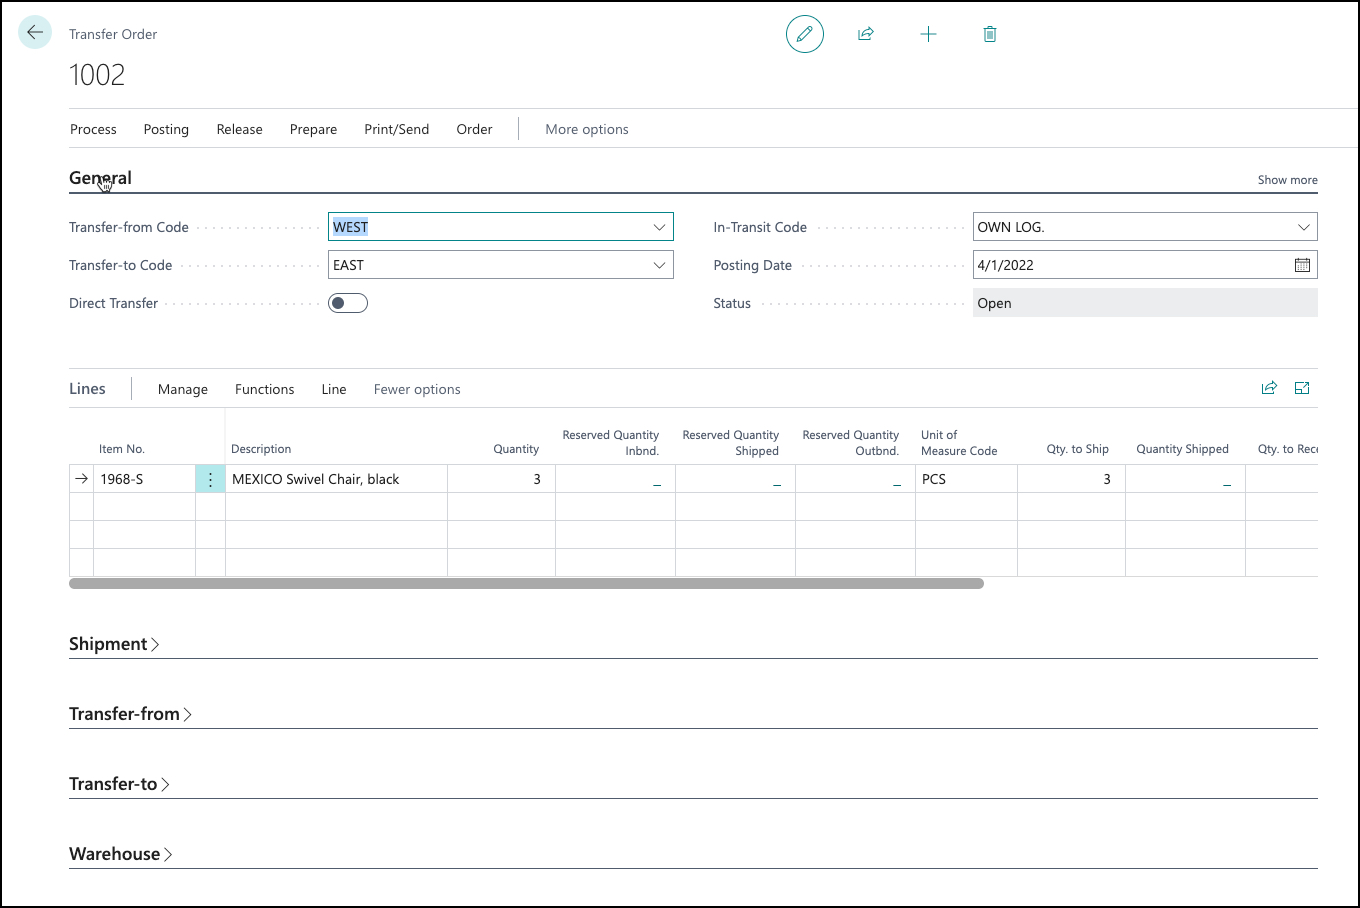The height and width of the screenshot is (908, 1360).
Task: Open In-Transit Code dropdown arrow
Action: 1303,227
